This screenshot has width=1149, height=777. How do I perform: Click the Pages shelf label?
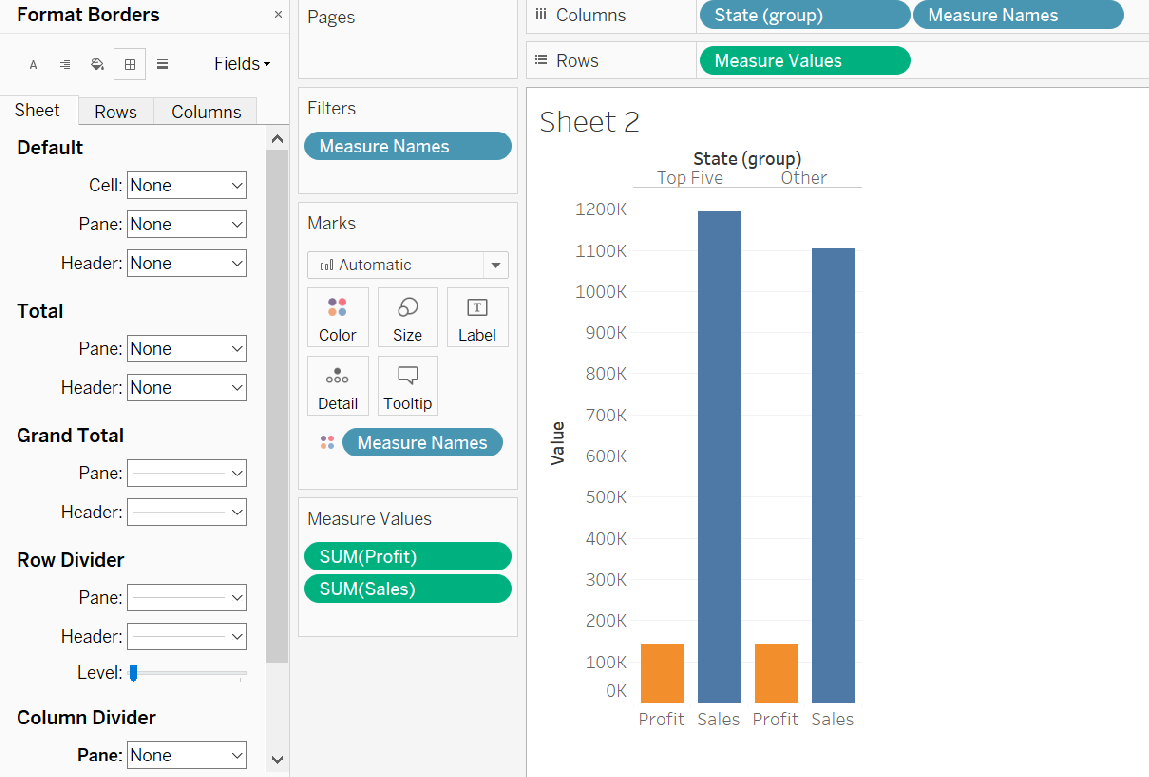point(331,18)
